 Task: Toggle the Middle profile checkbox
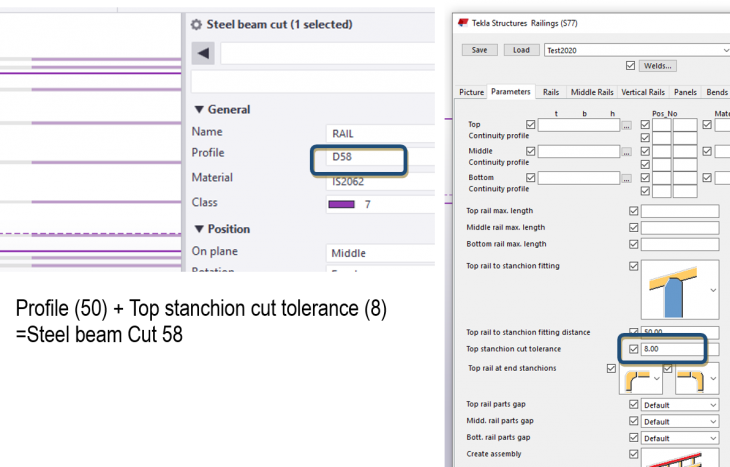coord(531,151)
